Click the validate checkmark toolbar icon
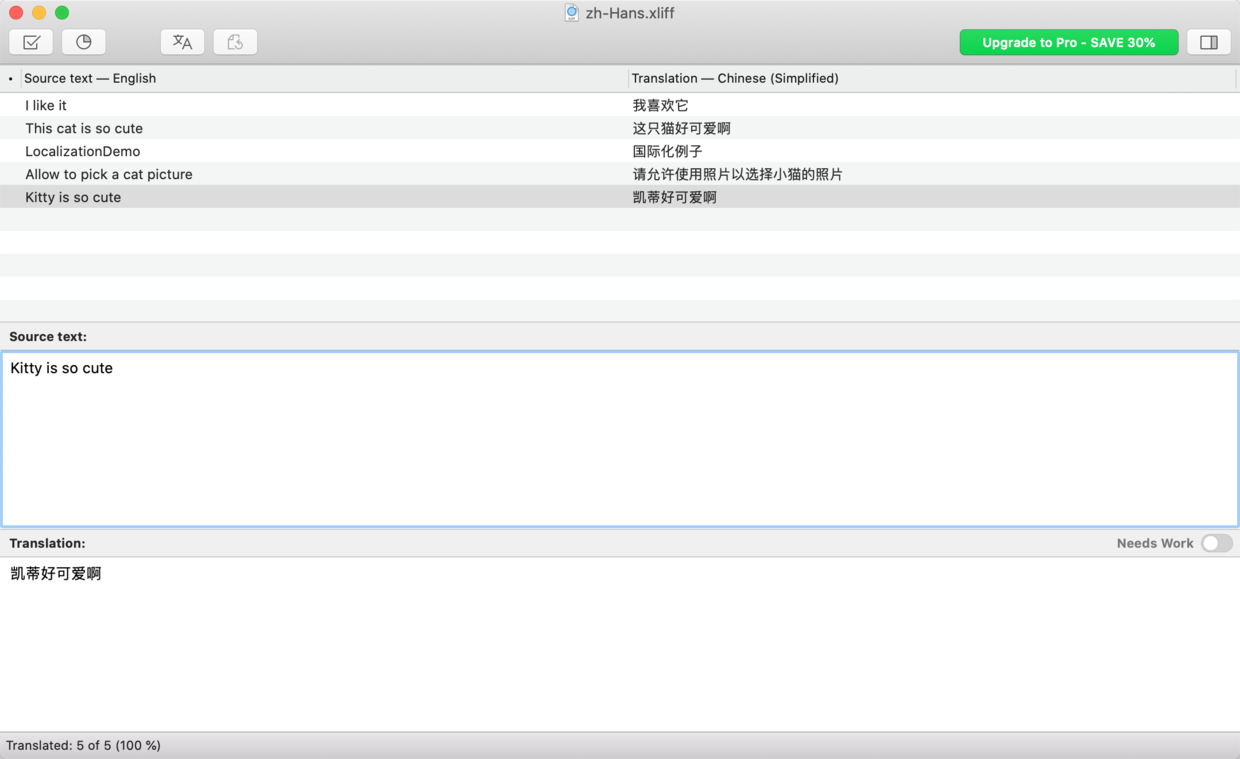This screenshot has height=759, width=1240. point(31,42)
